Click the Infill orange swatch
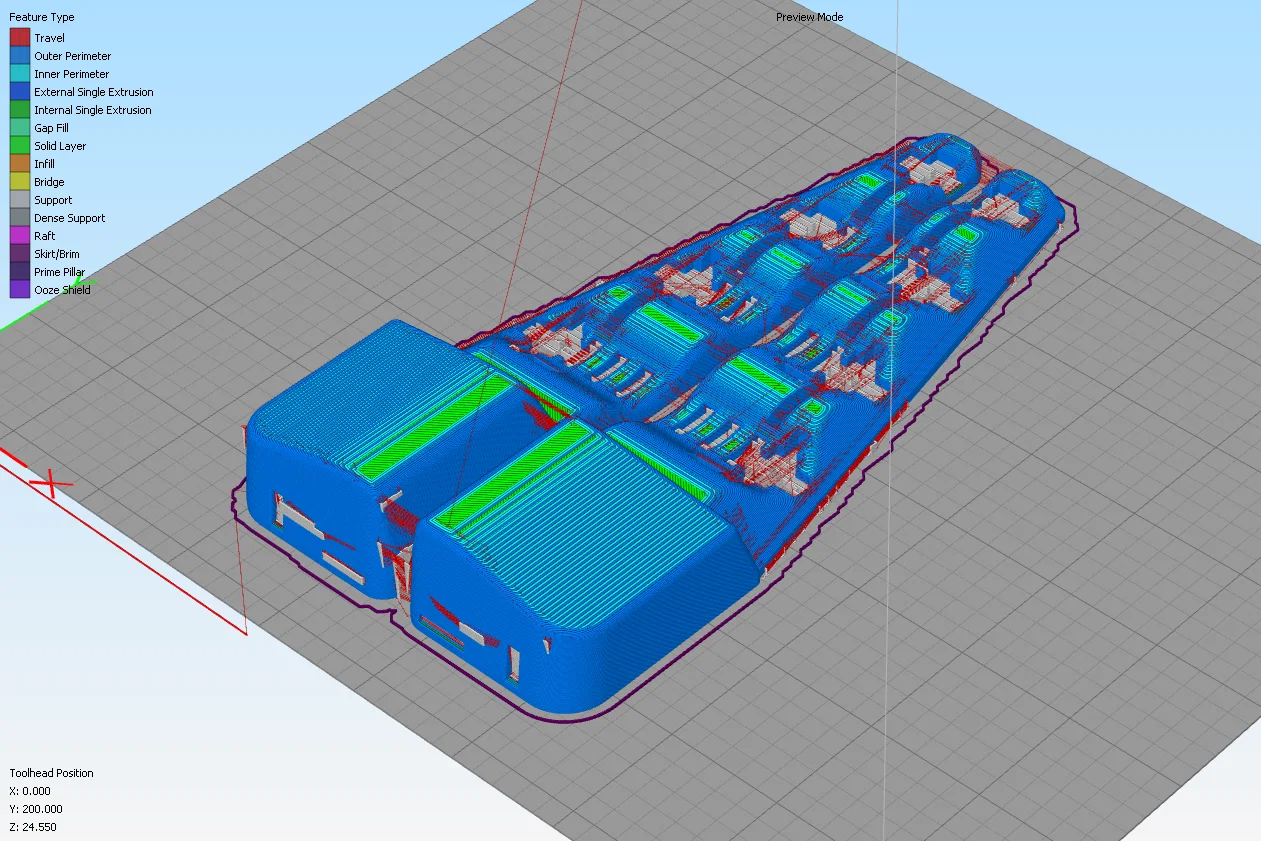The width and height of the screenshot is (1261, 841). (19, 164)
